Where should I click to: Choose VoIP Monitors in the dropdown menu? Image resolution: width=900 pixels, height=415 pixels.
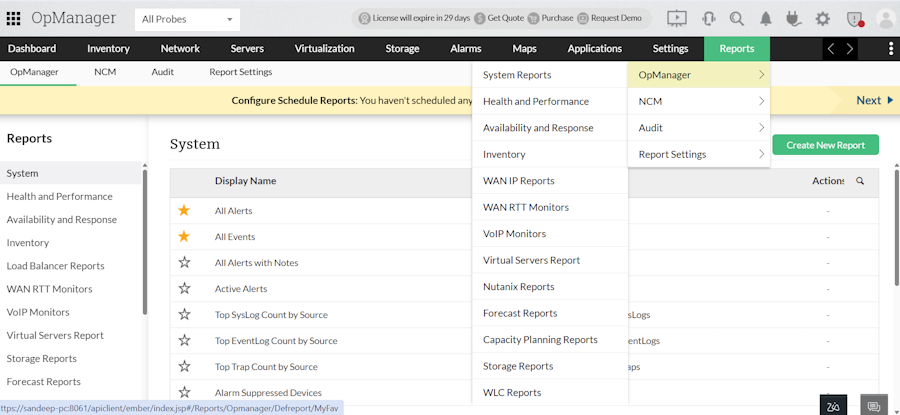pyautogui.click(x=550, y=234)
